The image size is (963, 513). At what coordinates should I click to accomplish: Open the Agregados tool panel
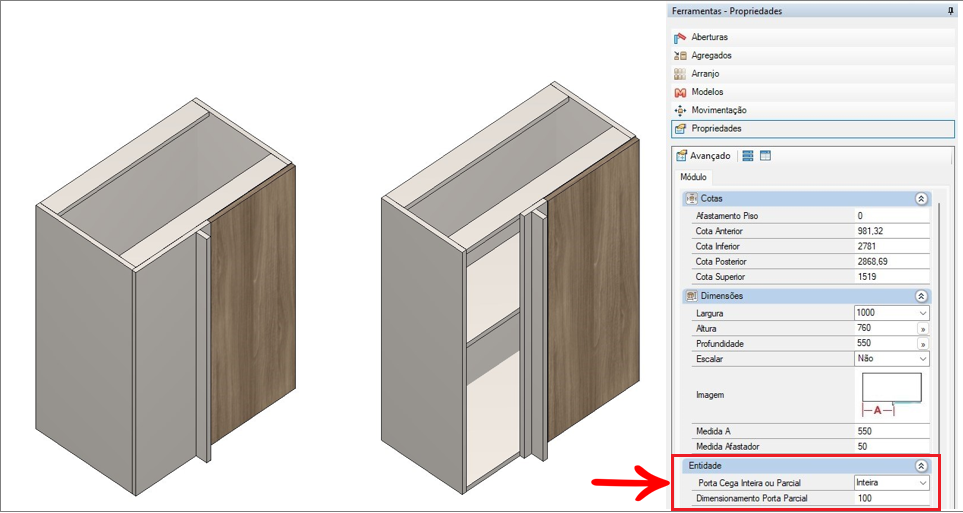click(813, 55)
